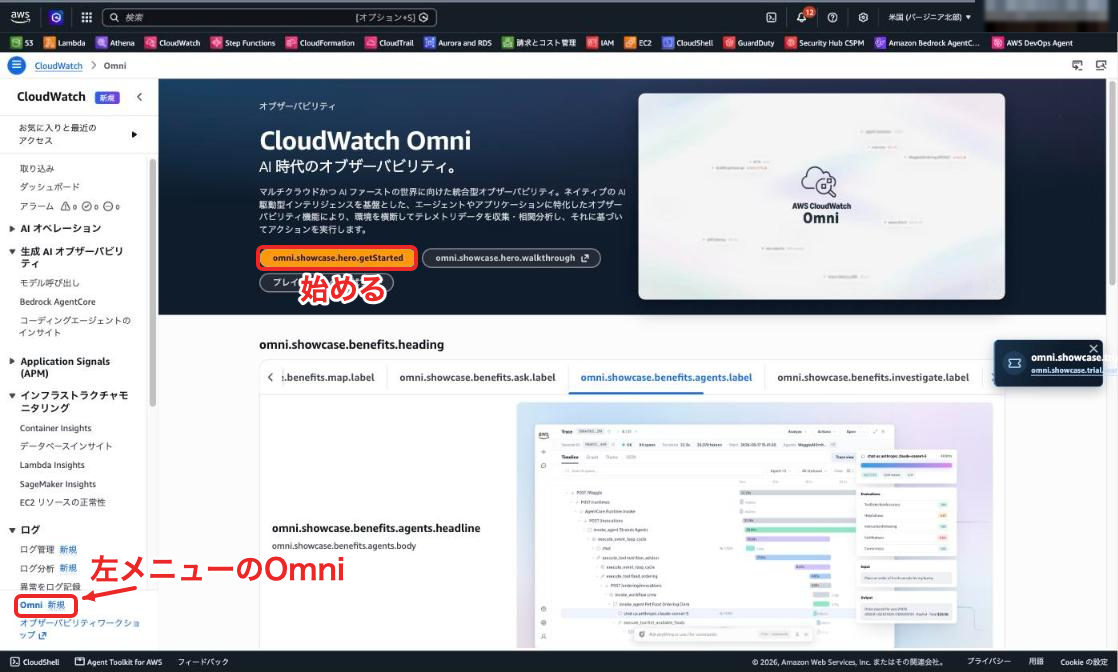This screenshot has height=672, width=1118.
Task: Expand the AI オペレーション section
Action: pos(12,229)
